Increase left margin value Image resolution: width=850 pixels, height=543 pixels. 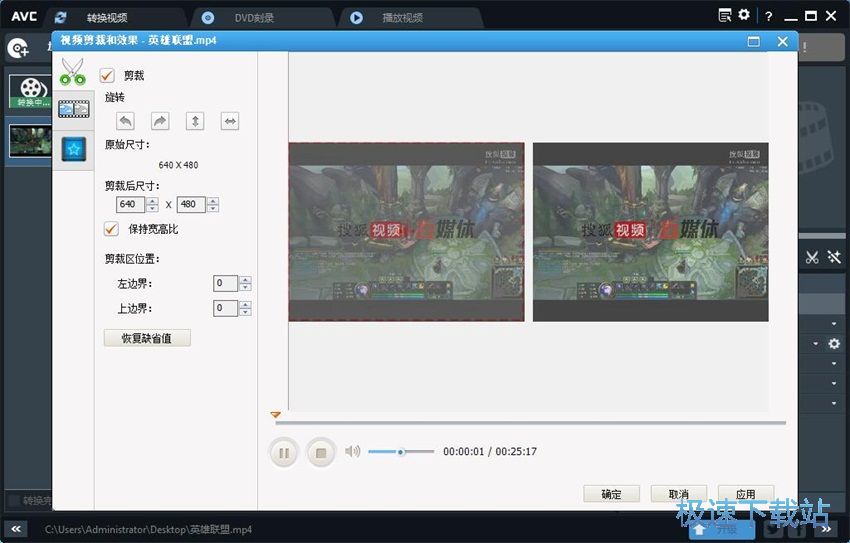pos(246,279)
